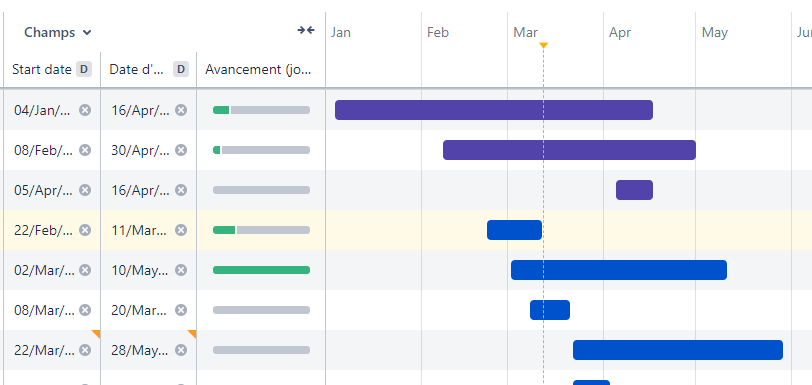The image size is (812, 385).
Task: Clear the 05/Apr start date
Action: click(85, 190)
